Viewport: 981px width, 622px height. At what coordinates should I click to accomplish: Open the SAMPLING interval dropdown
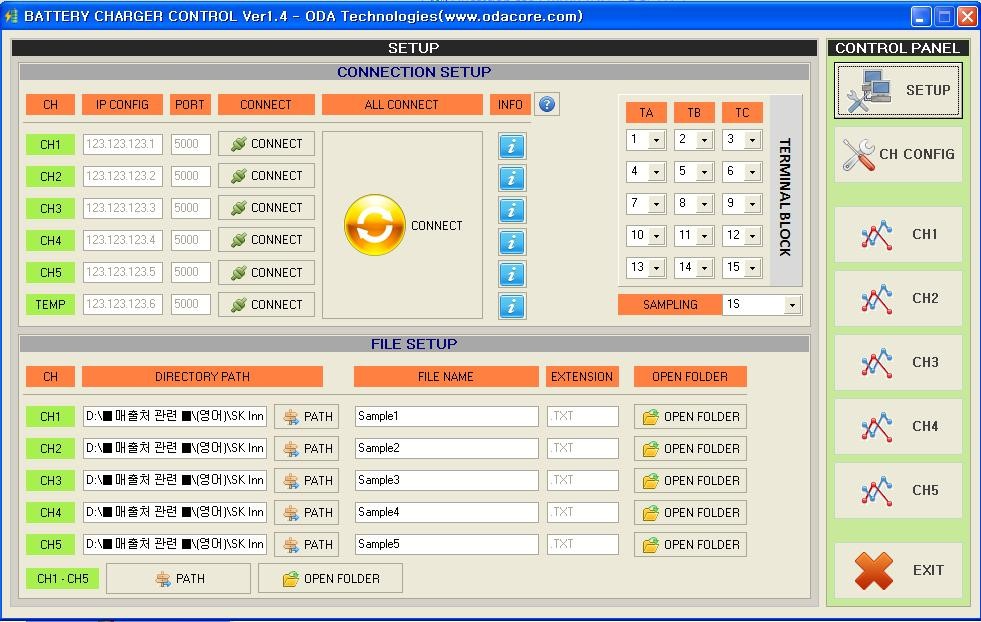tap(792, 305)
